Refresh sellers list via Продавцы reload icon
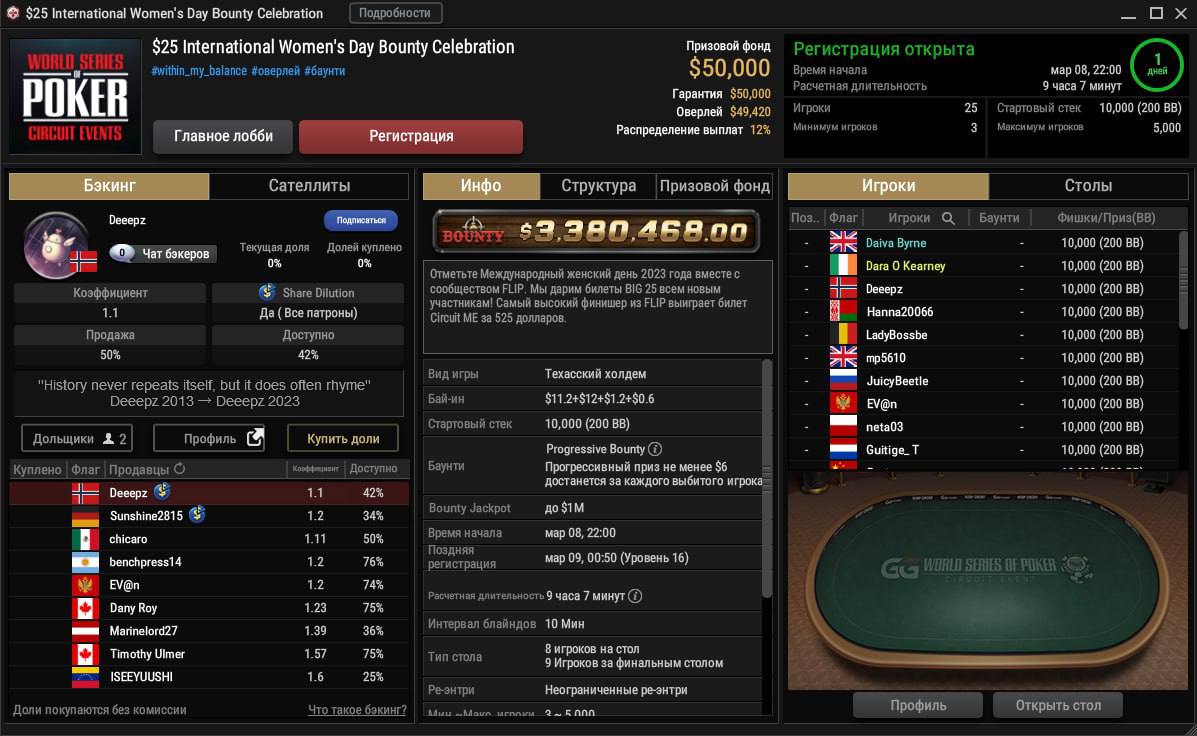 (x=179, y=469)
